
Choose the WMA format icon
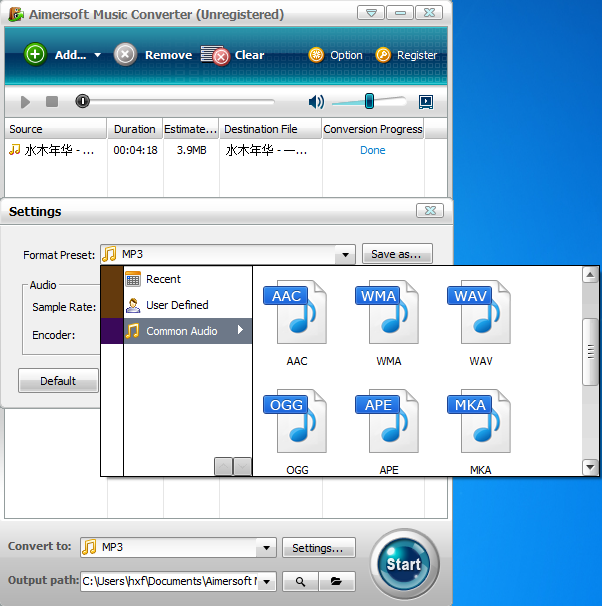pos(388,312)
